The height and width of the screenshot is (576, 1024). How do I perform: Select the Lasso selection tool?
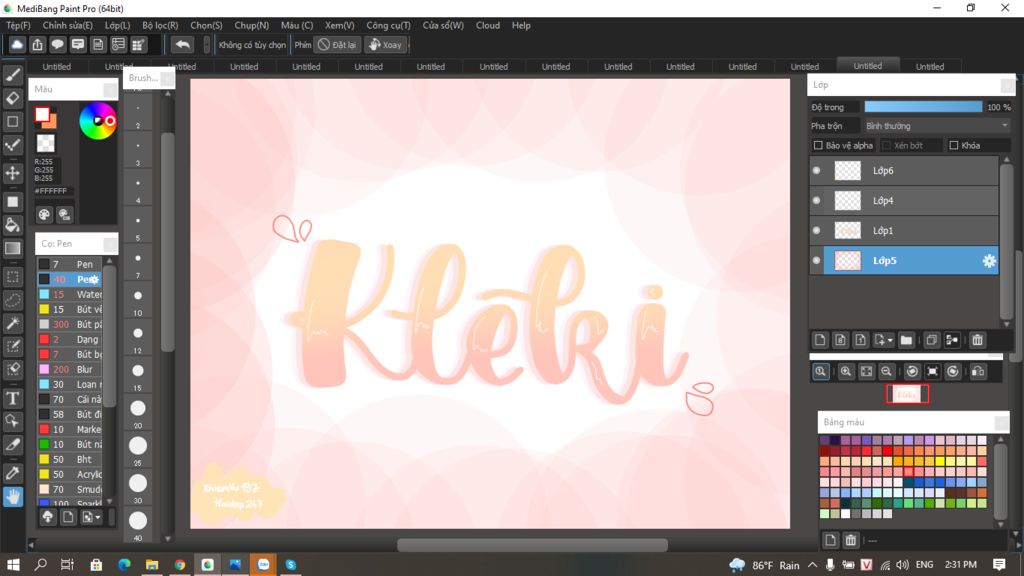[12, 300]
